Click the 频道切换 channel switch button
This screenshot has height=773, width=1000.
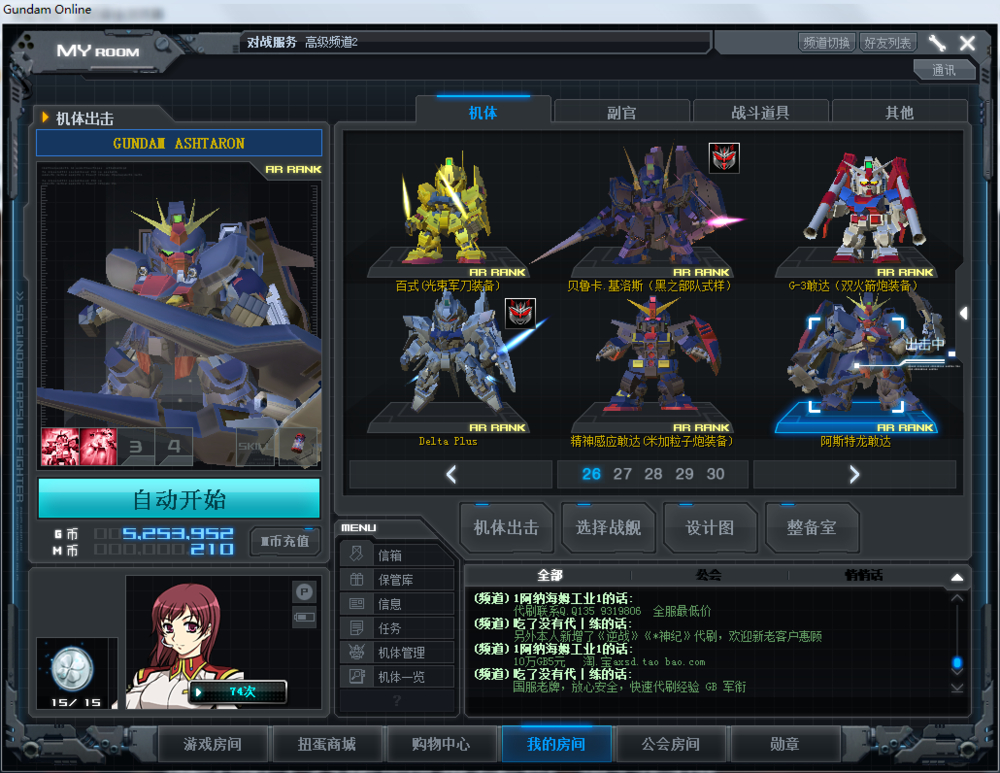point(827,43)
